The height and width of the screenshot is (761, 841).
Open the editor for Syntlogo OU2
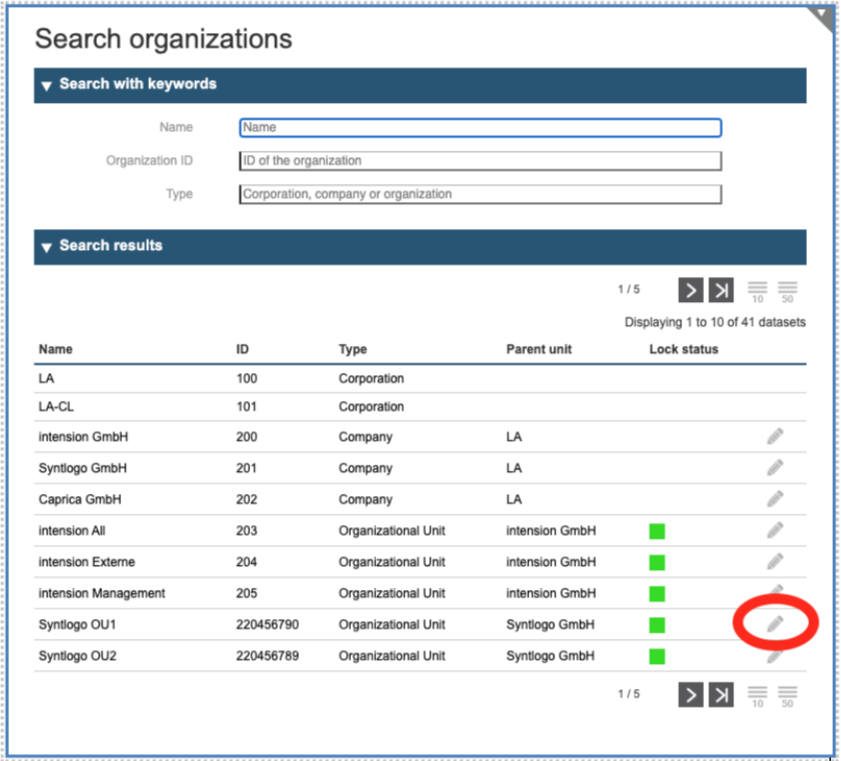(x=775, y=656)
